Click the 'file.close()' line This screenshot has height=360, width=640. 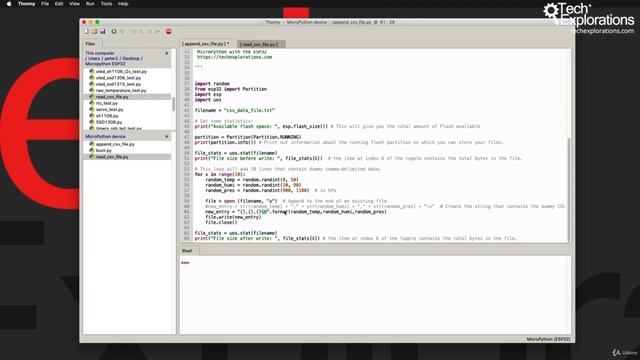pos(221,222)
